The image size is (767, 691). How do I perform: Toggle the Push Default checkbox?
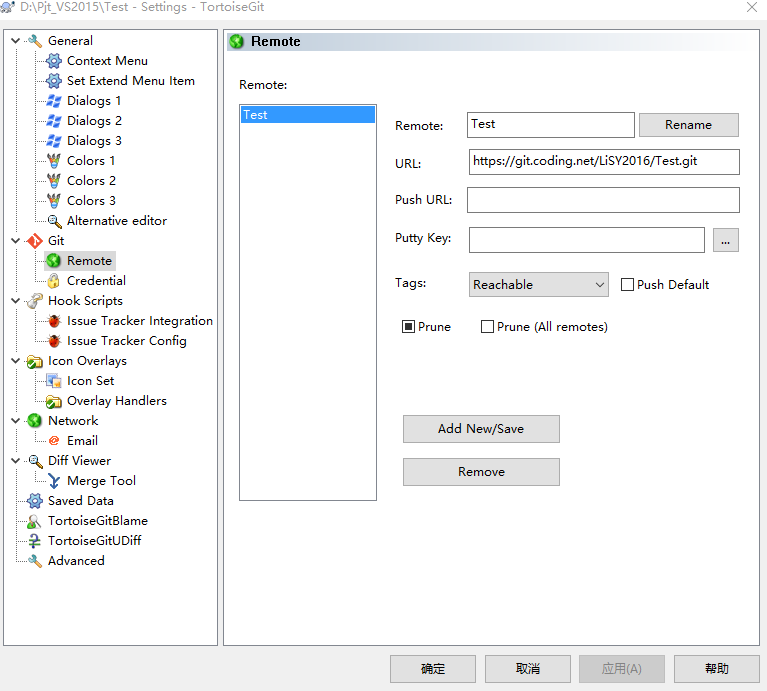(628, 285)
